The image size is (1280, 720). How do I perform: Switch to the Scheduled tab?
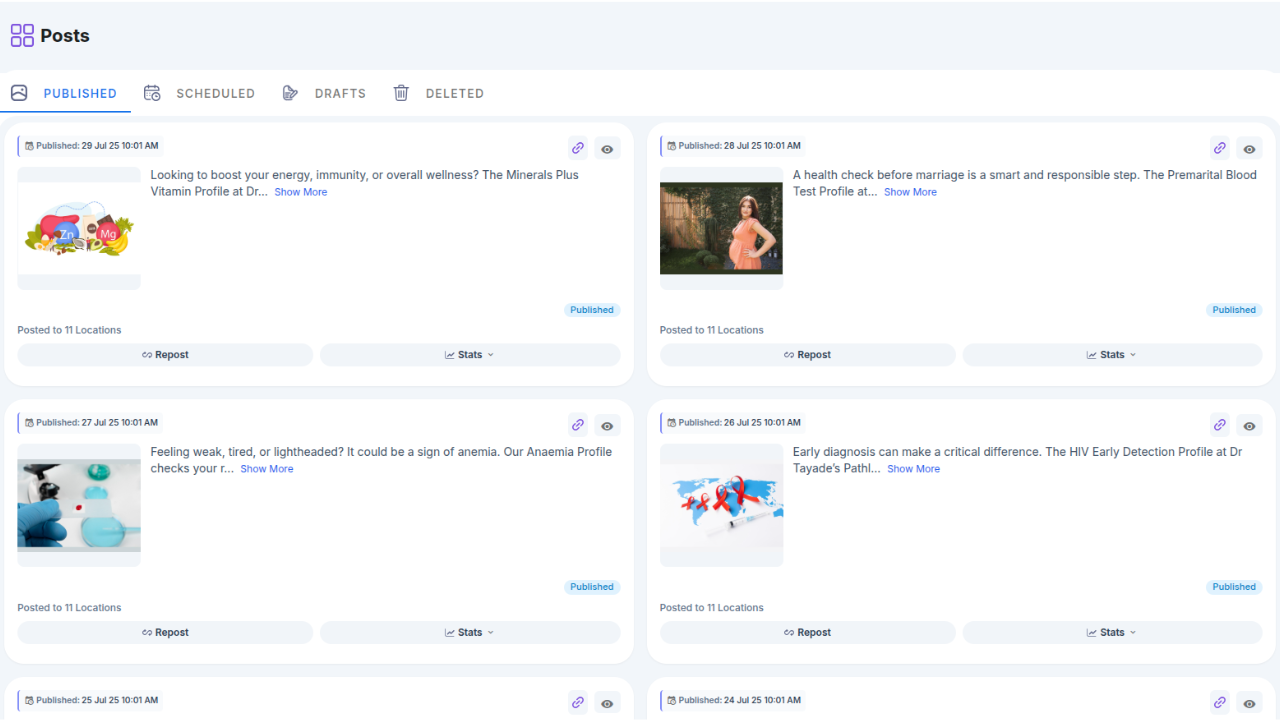click(x=216, y=93)
